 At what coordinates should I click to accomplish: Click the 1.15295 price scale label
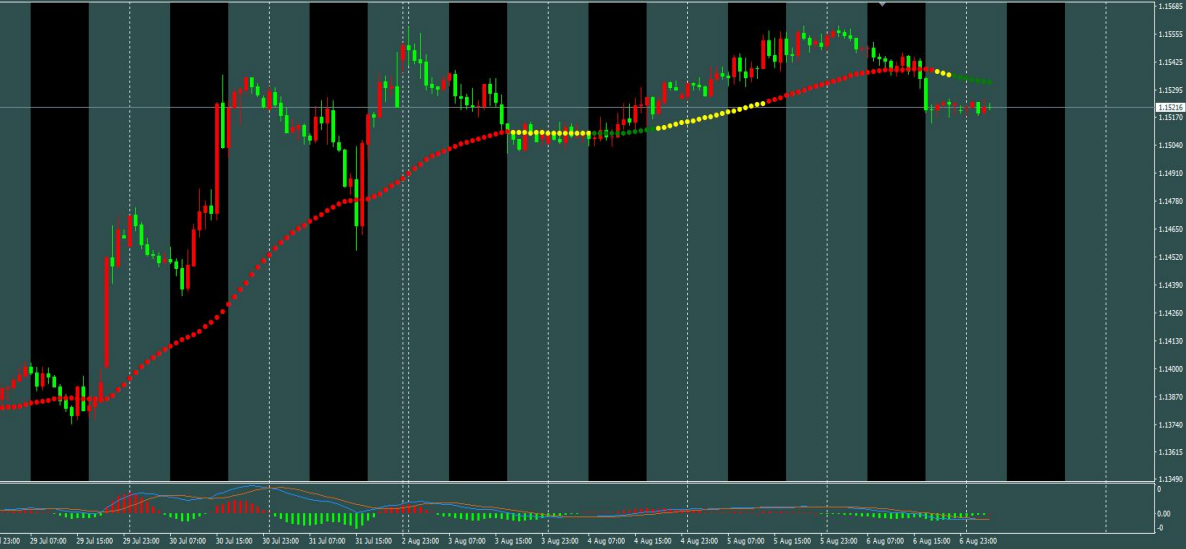1170,90
